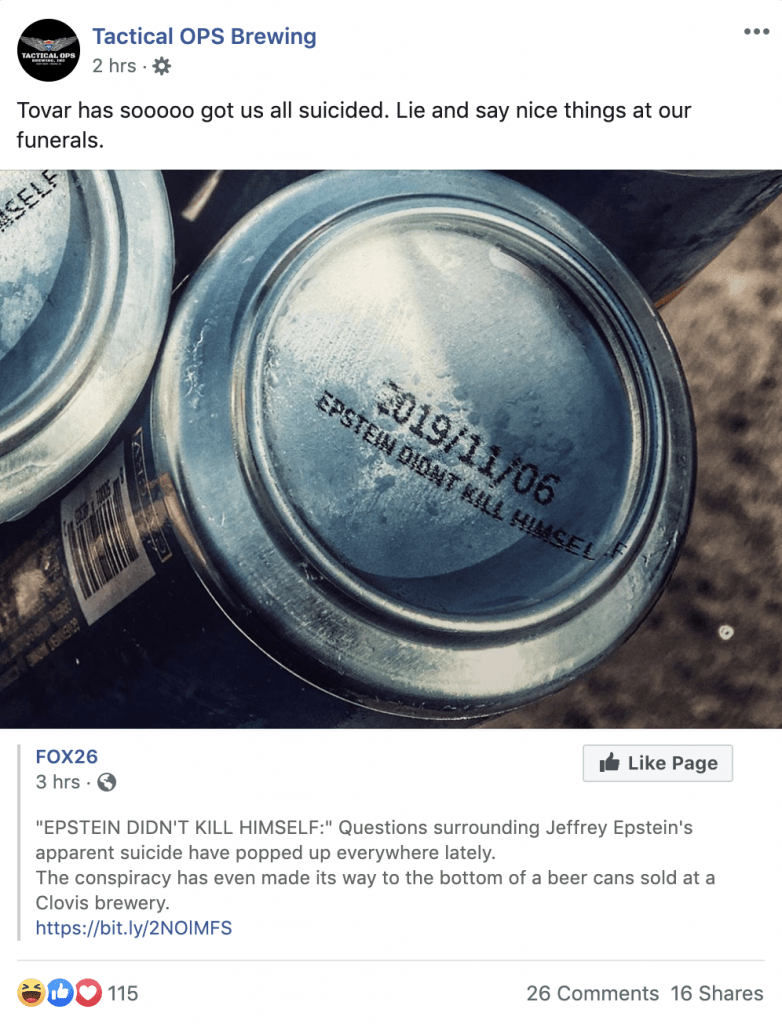Open the FOX26 page link
The height and width of the screenshot is (1024, 782).
pos(67,756)
